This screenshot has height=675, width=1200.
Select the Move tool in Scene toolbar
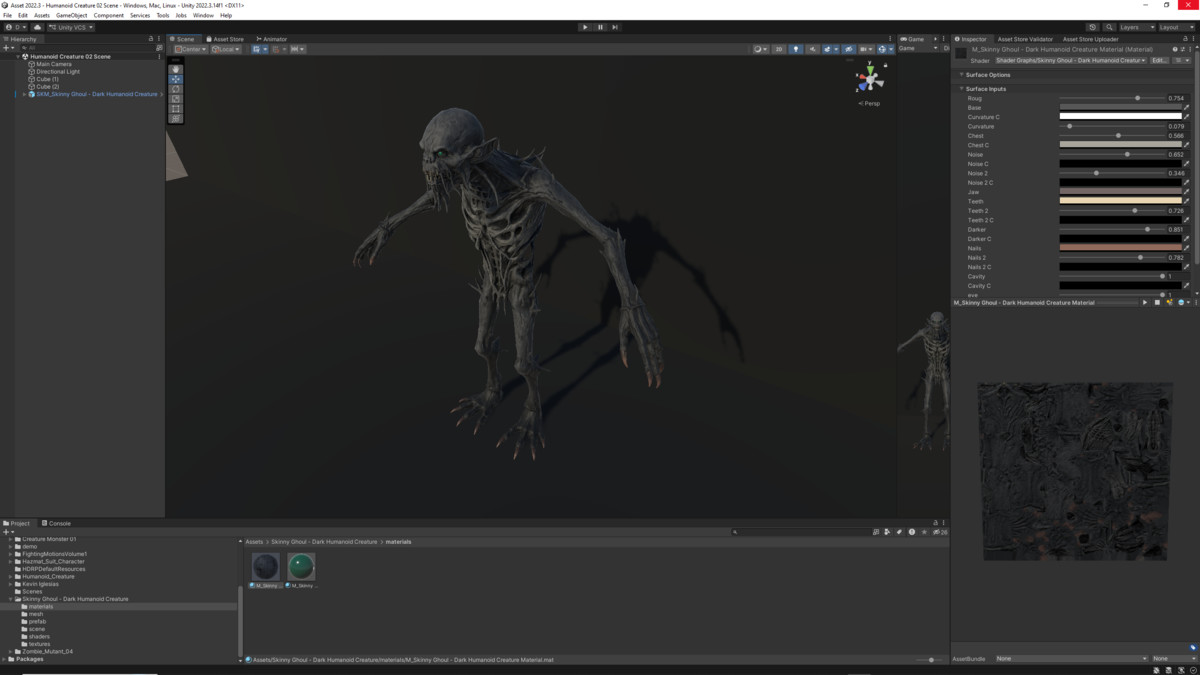coord(176,79)
